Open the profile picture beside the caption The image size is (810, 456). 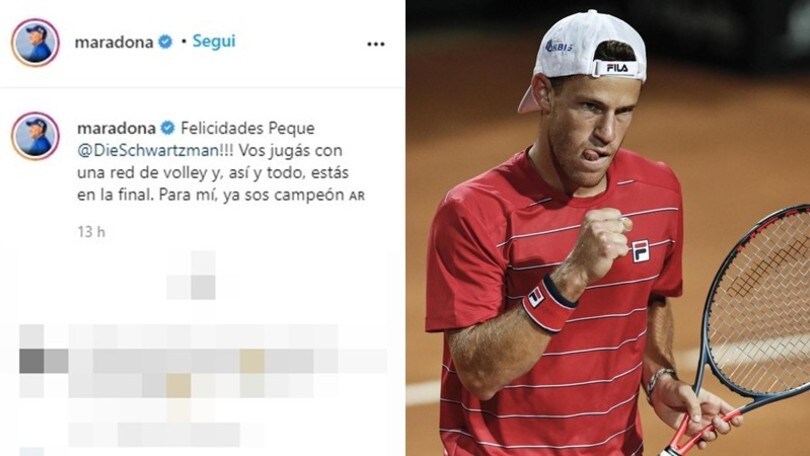pos(35,136)
